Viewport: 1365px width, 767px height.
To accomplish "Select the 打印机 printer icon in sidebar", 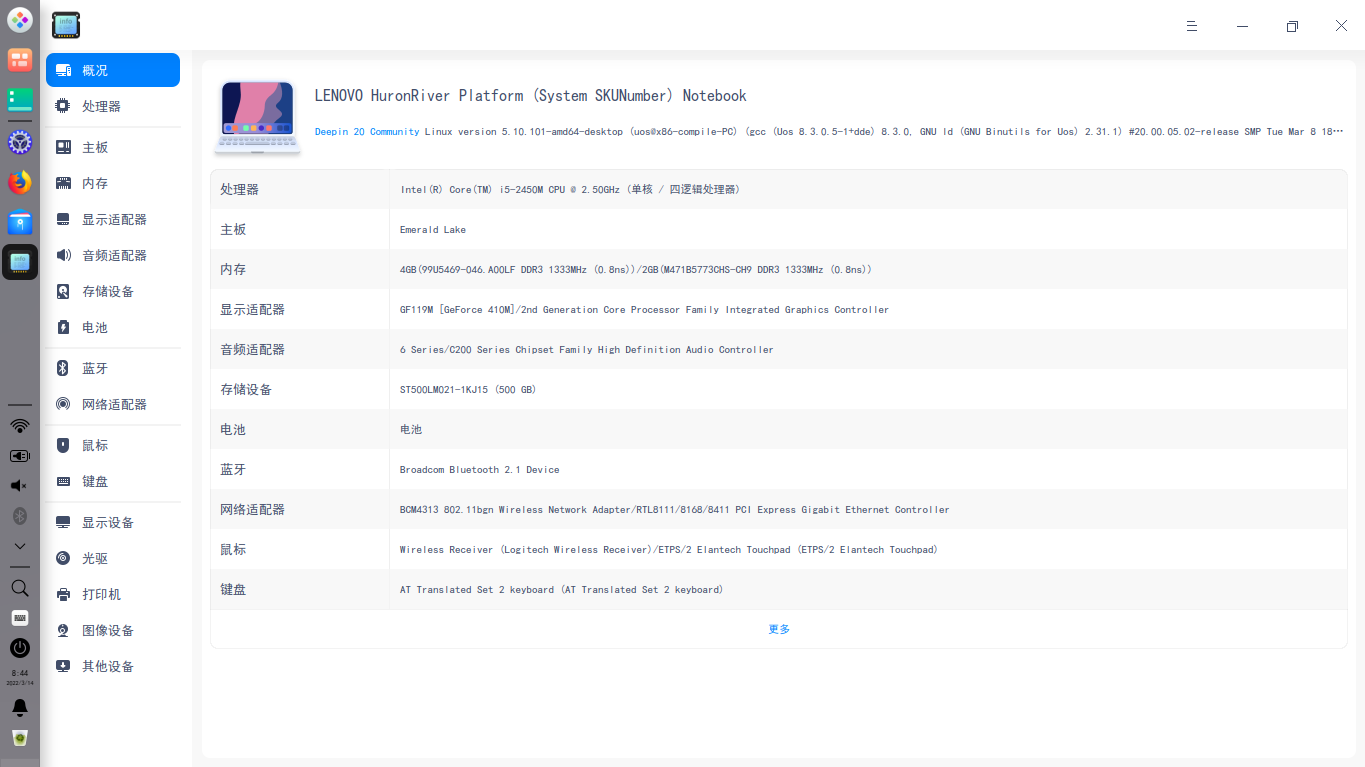I will coord(63,594).
